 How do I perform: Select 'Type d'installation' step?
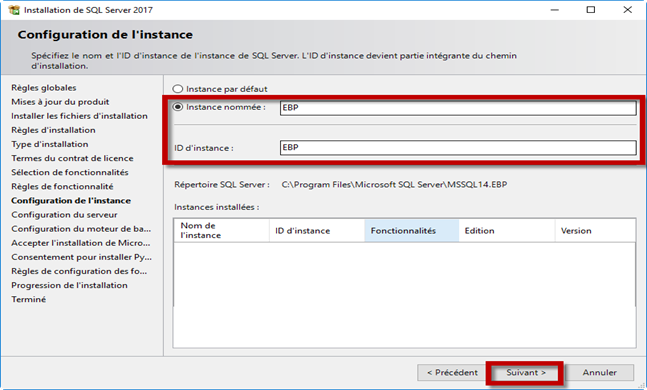tap(50, 144)
